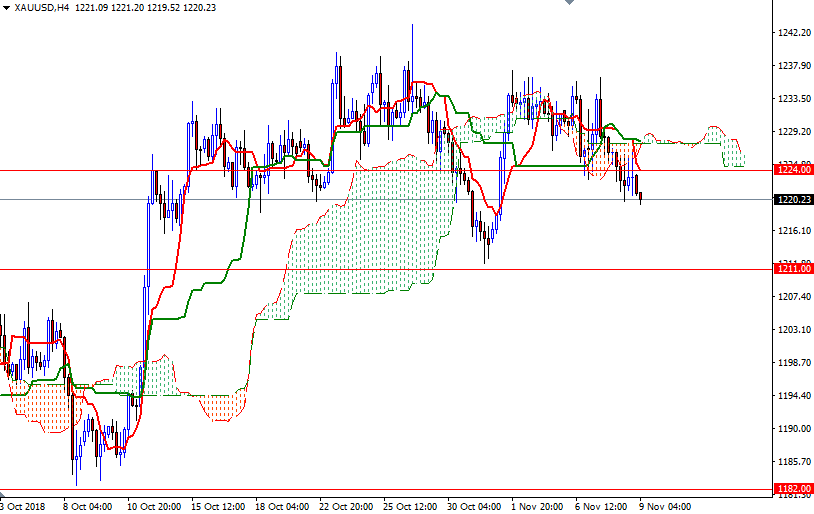Screen dimensions: 814x514
Task: Click the 1 Nov 20:00 time label
Action: point(537,505)
